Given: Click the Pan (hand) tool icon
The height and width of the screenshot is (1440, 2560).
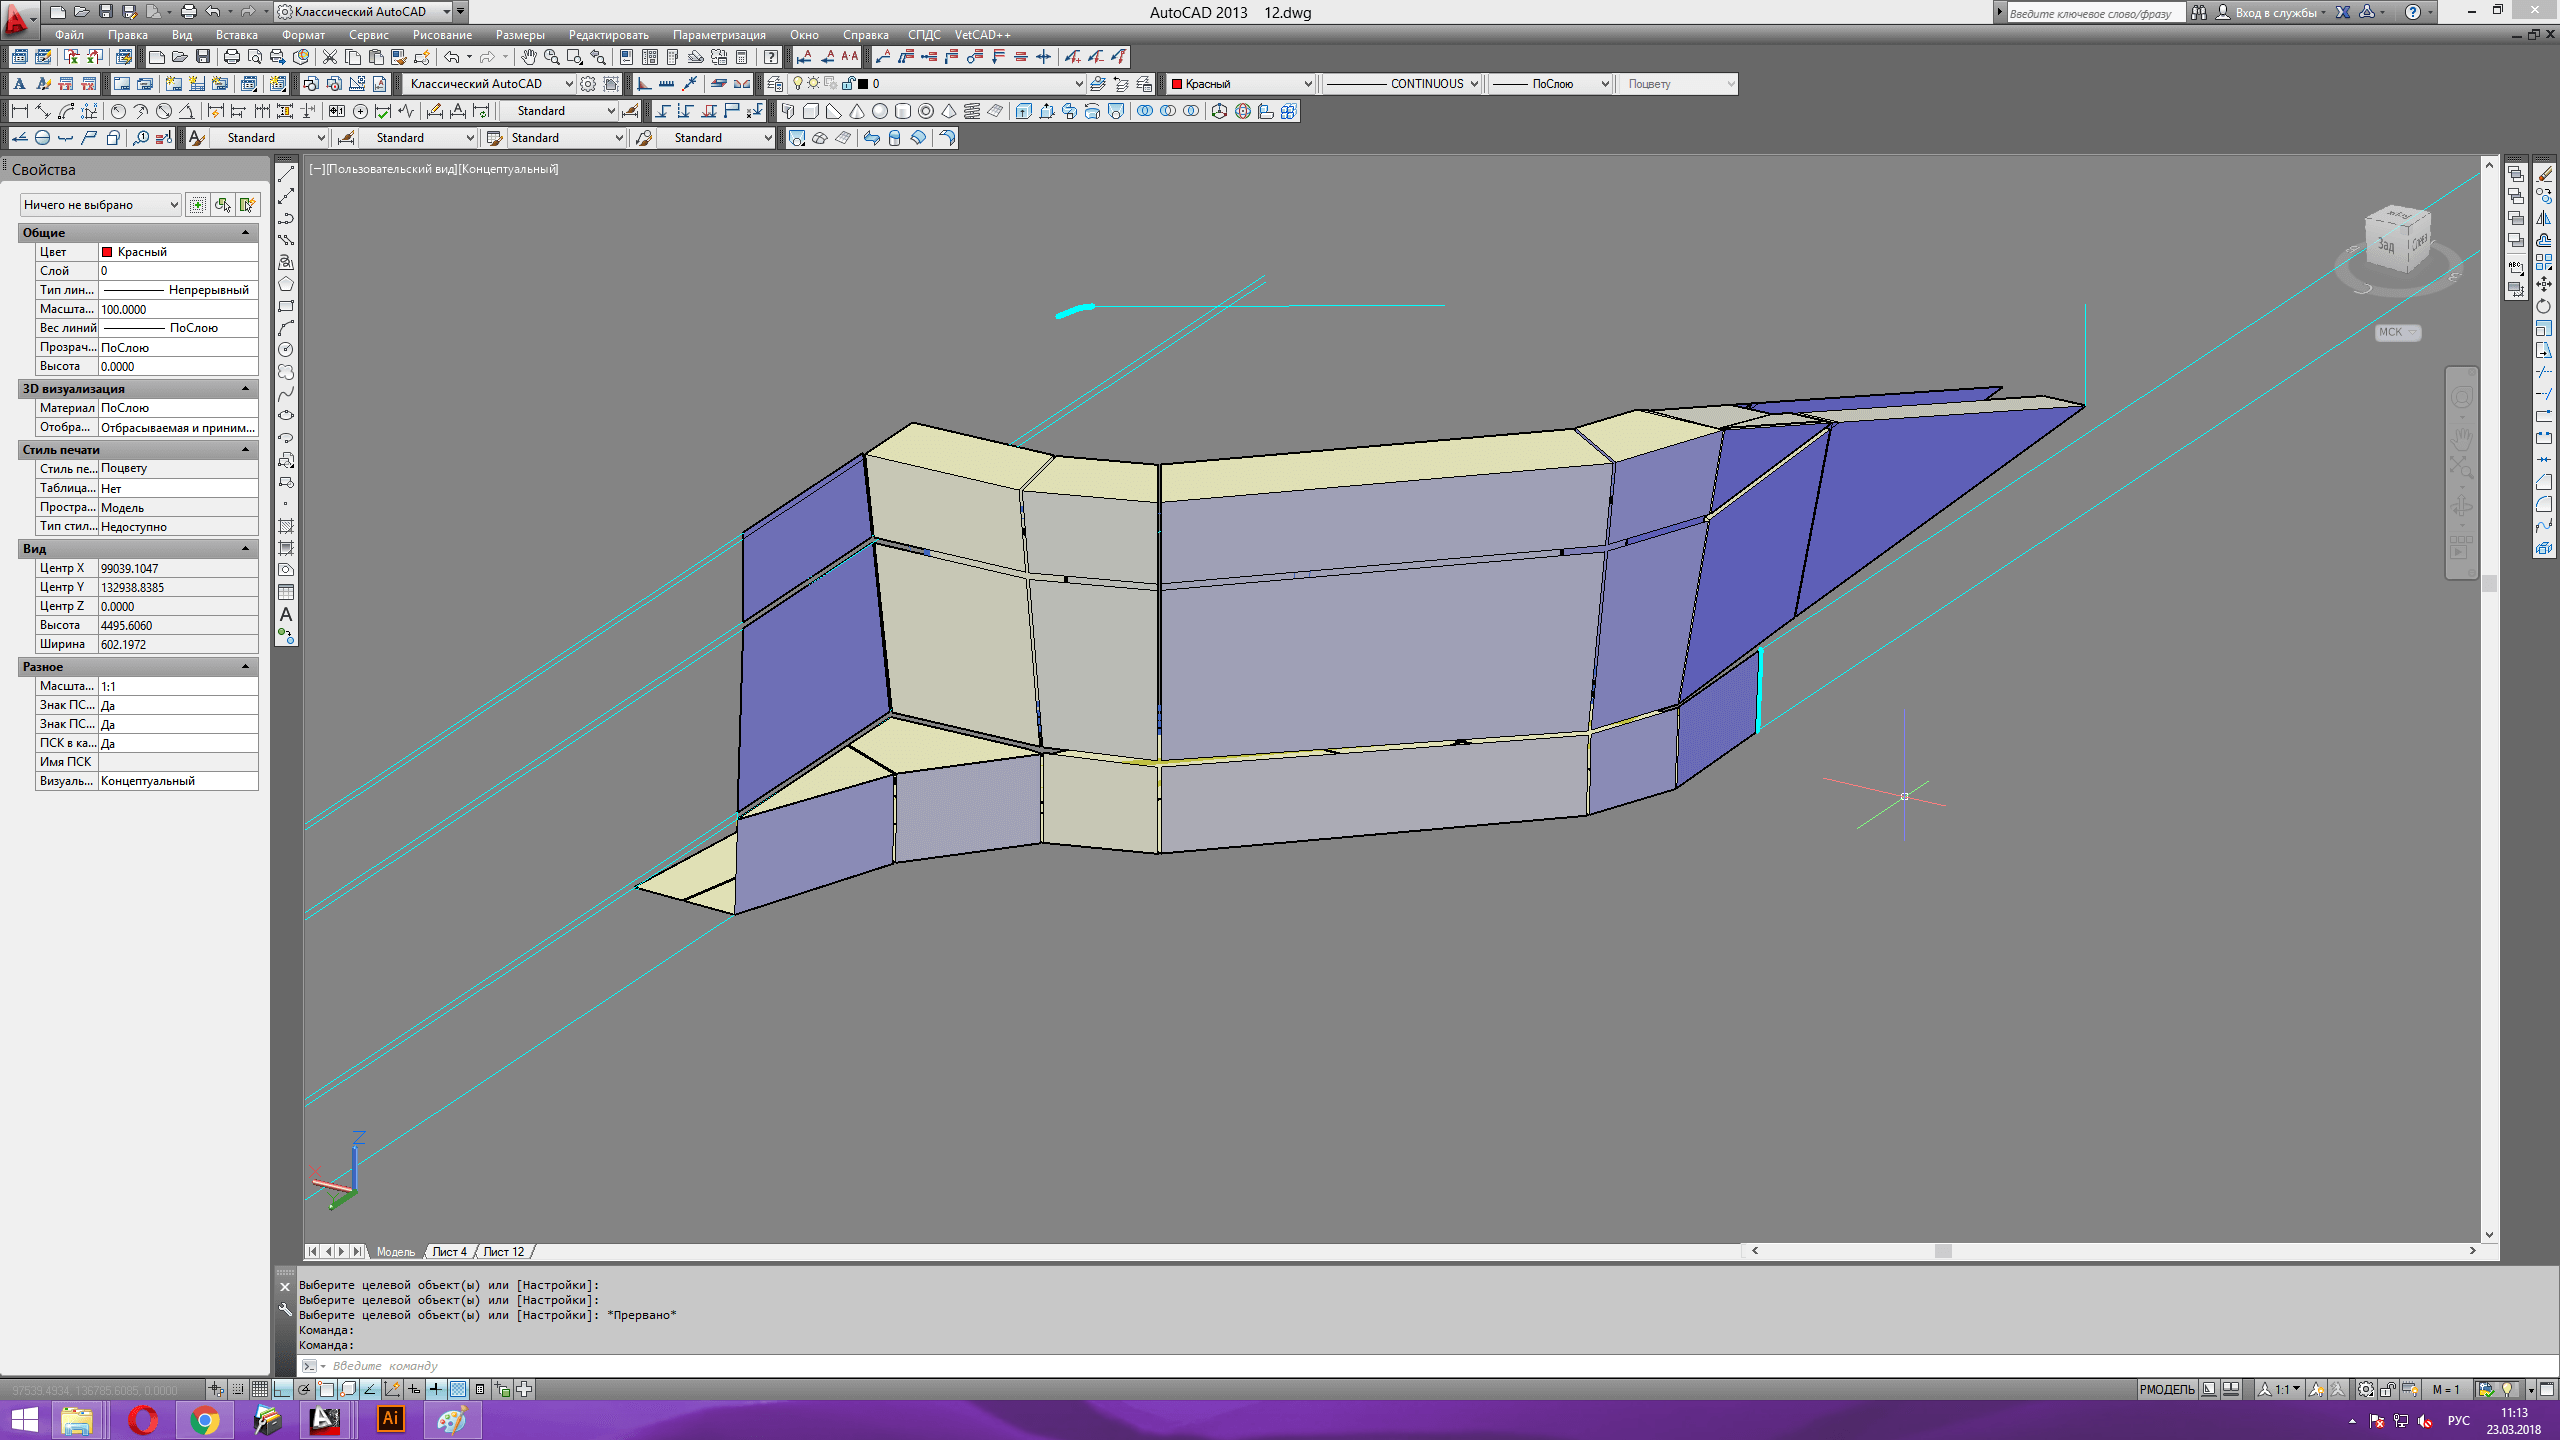Looking at the screenshot, I should (528, 57).
